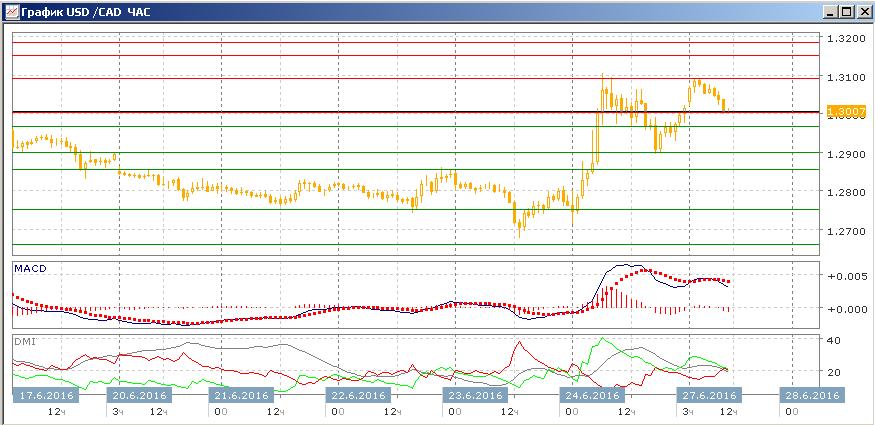875x425 pixels.
Task: Maximize the USD/CAD chart window
Action: click(847, 11)
